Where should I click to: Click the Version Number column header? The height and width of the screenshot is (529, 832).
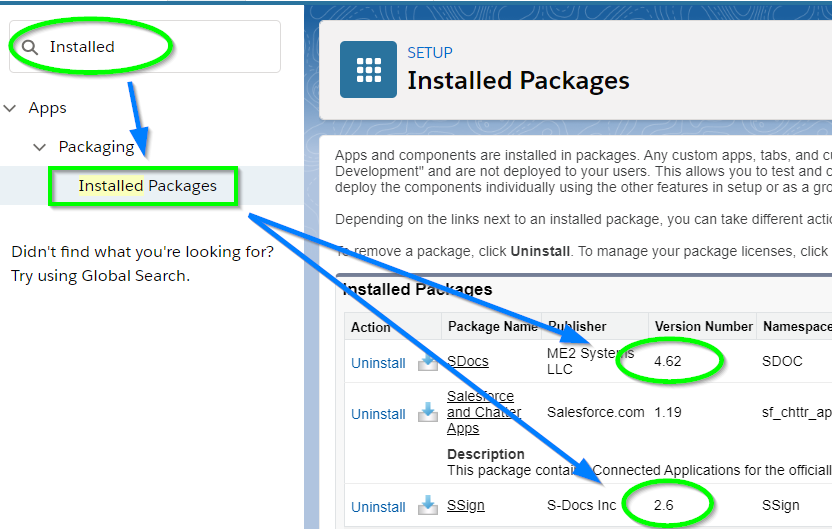coord(704,326)
